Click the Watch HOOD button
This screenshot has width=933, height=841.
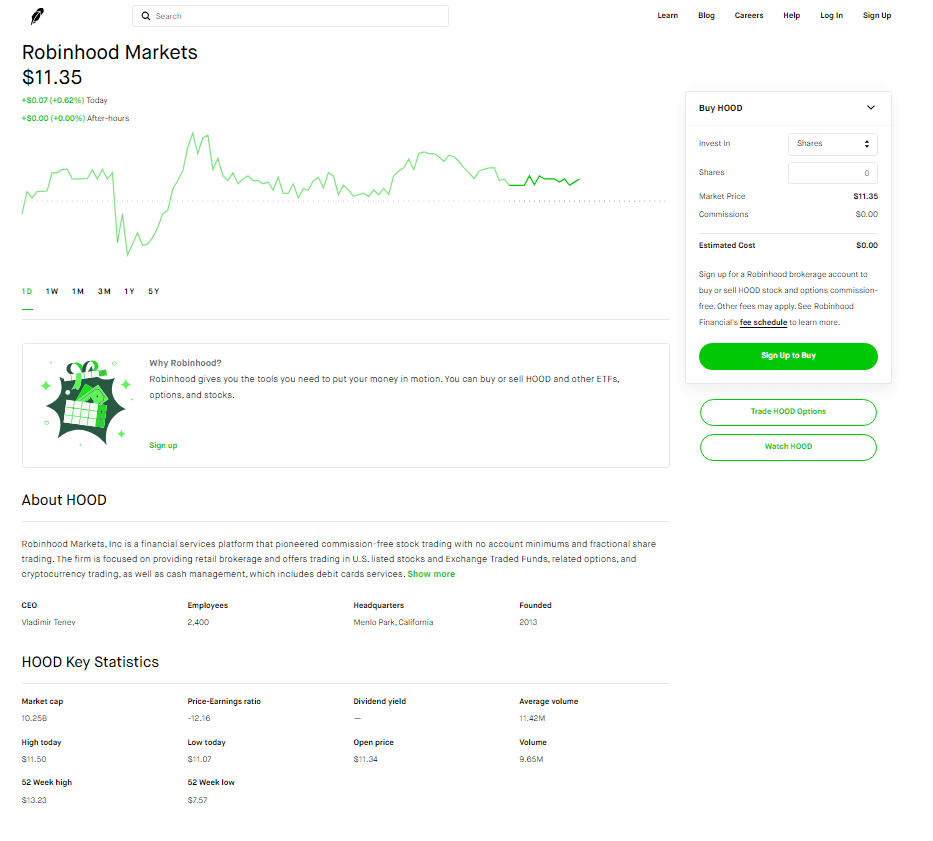coord(788,447)
